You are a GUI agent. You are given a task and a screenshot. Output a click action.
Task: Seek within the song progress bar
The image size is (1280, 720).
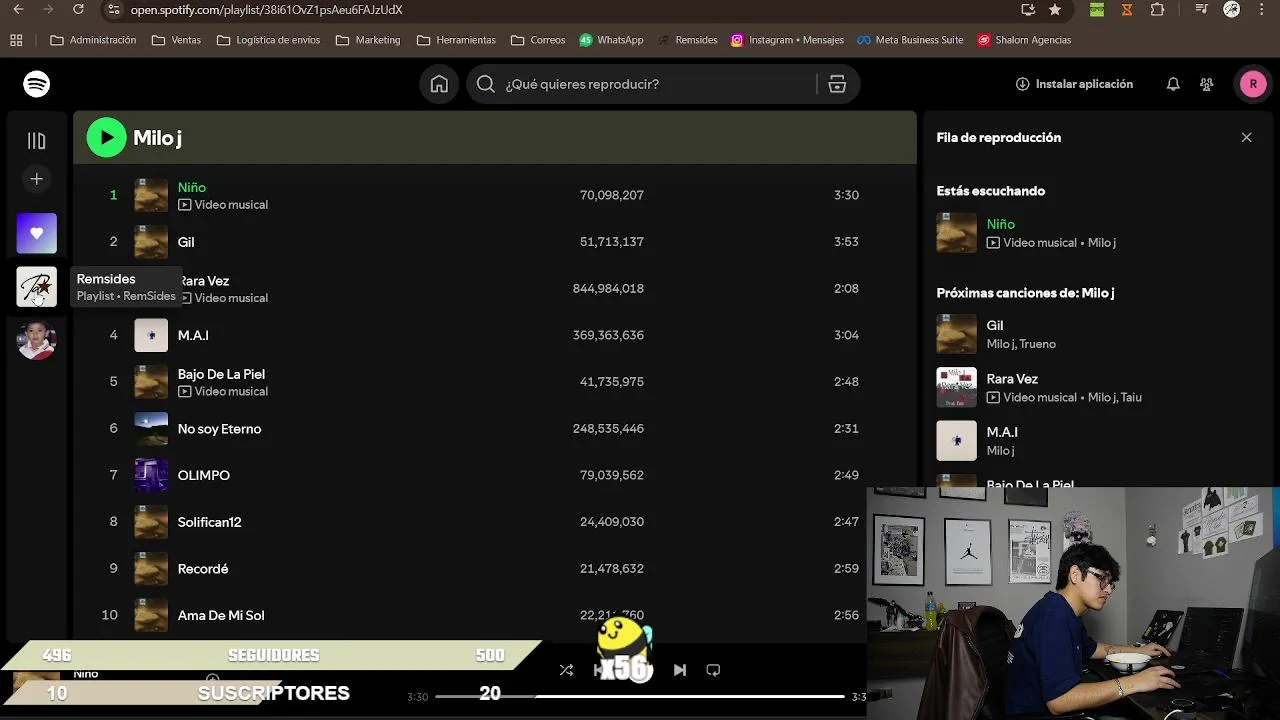coord(640,696)
